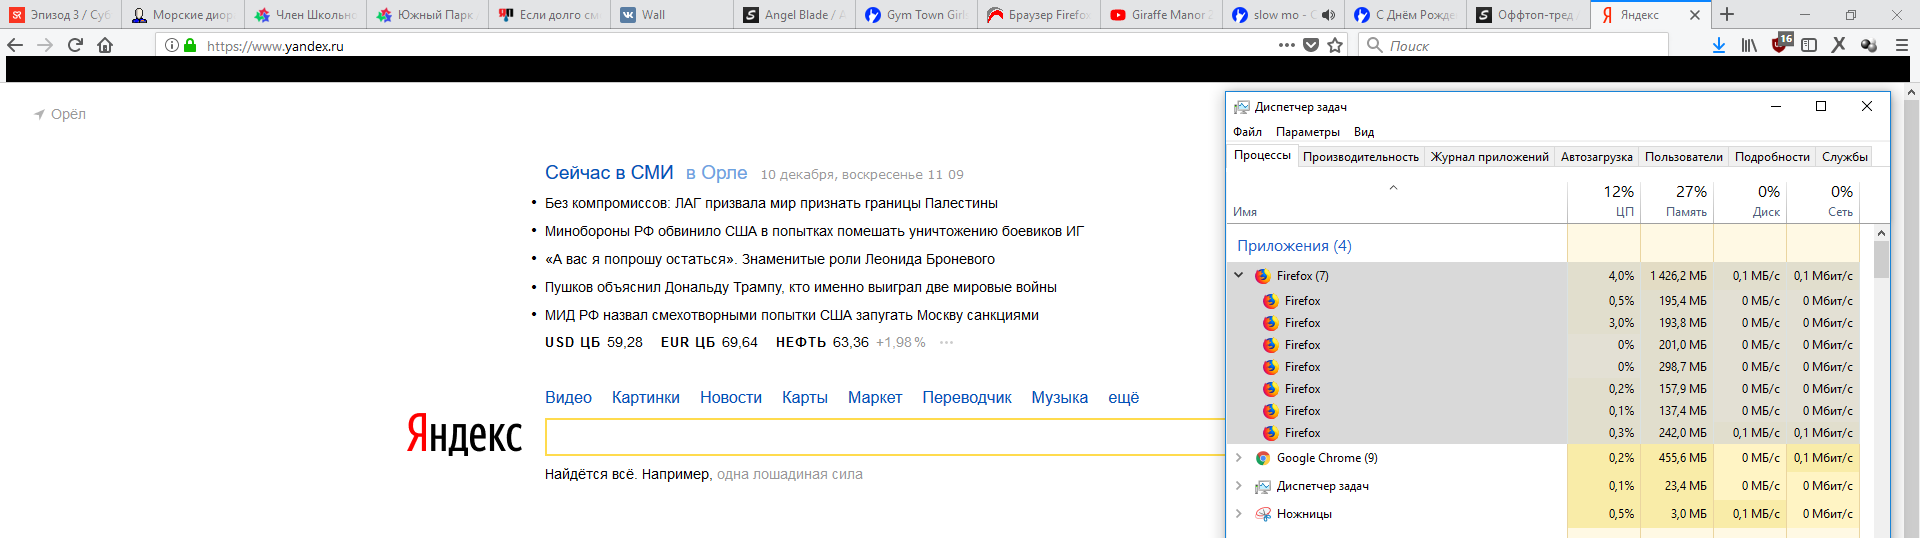Open a new browser tab with plus

pyautogui.click(x=1727, y=14)
